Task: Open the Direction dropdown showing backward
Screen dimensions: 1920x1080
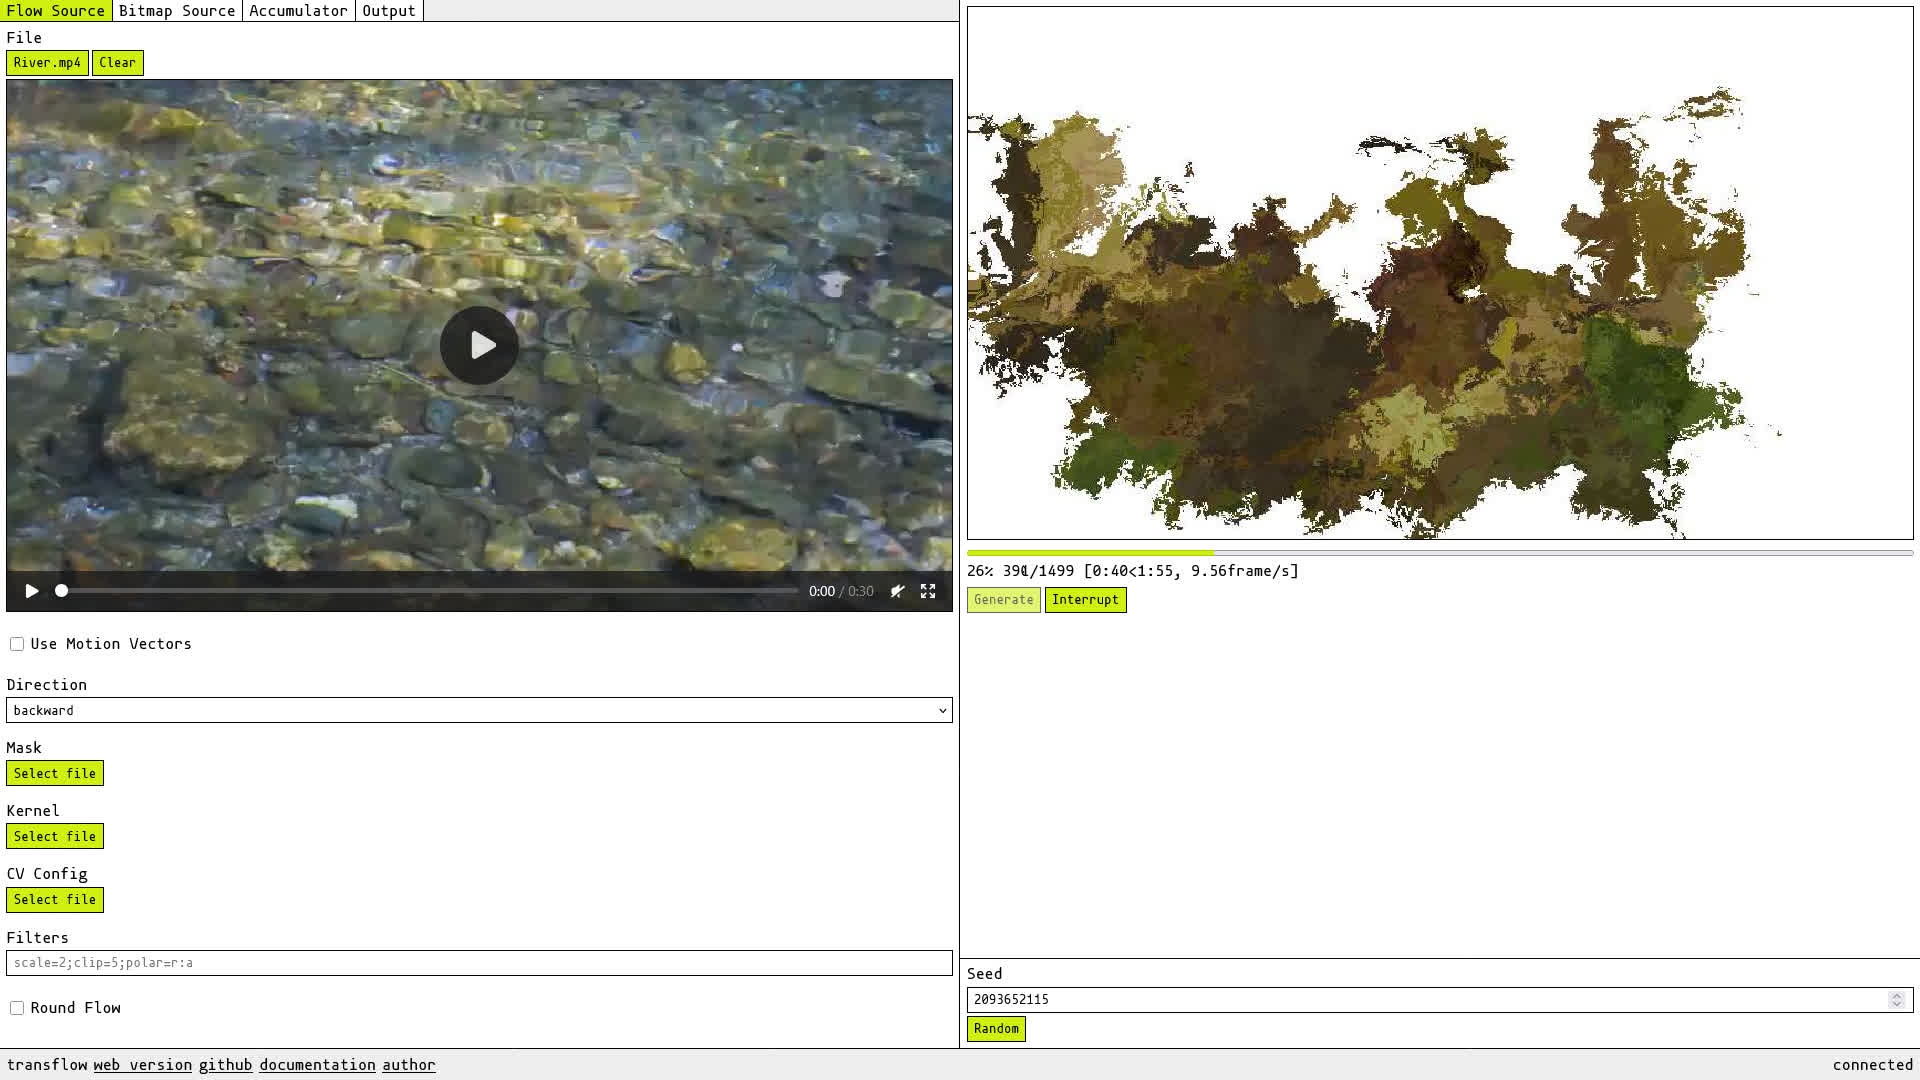Action: pos(479,710)
